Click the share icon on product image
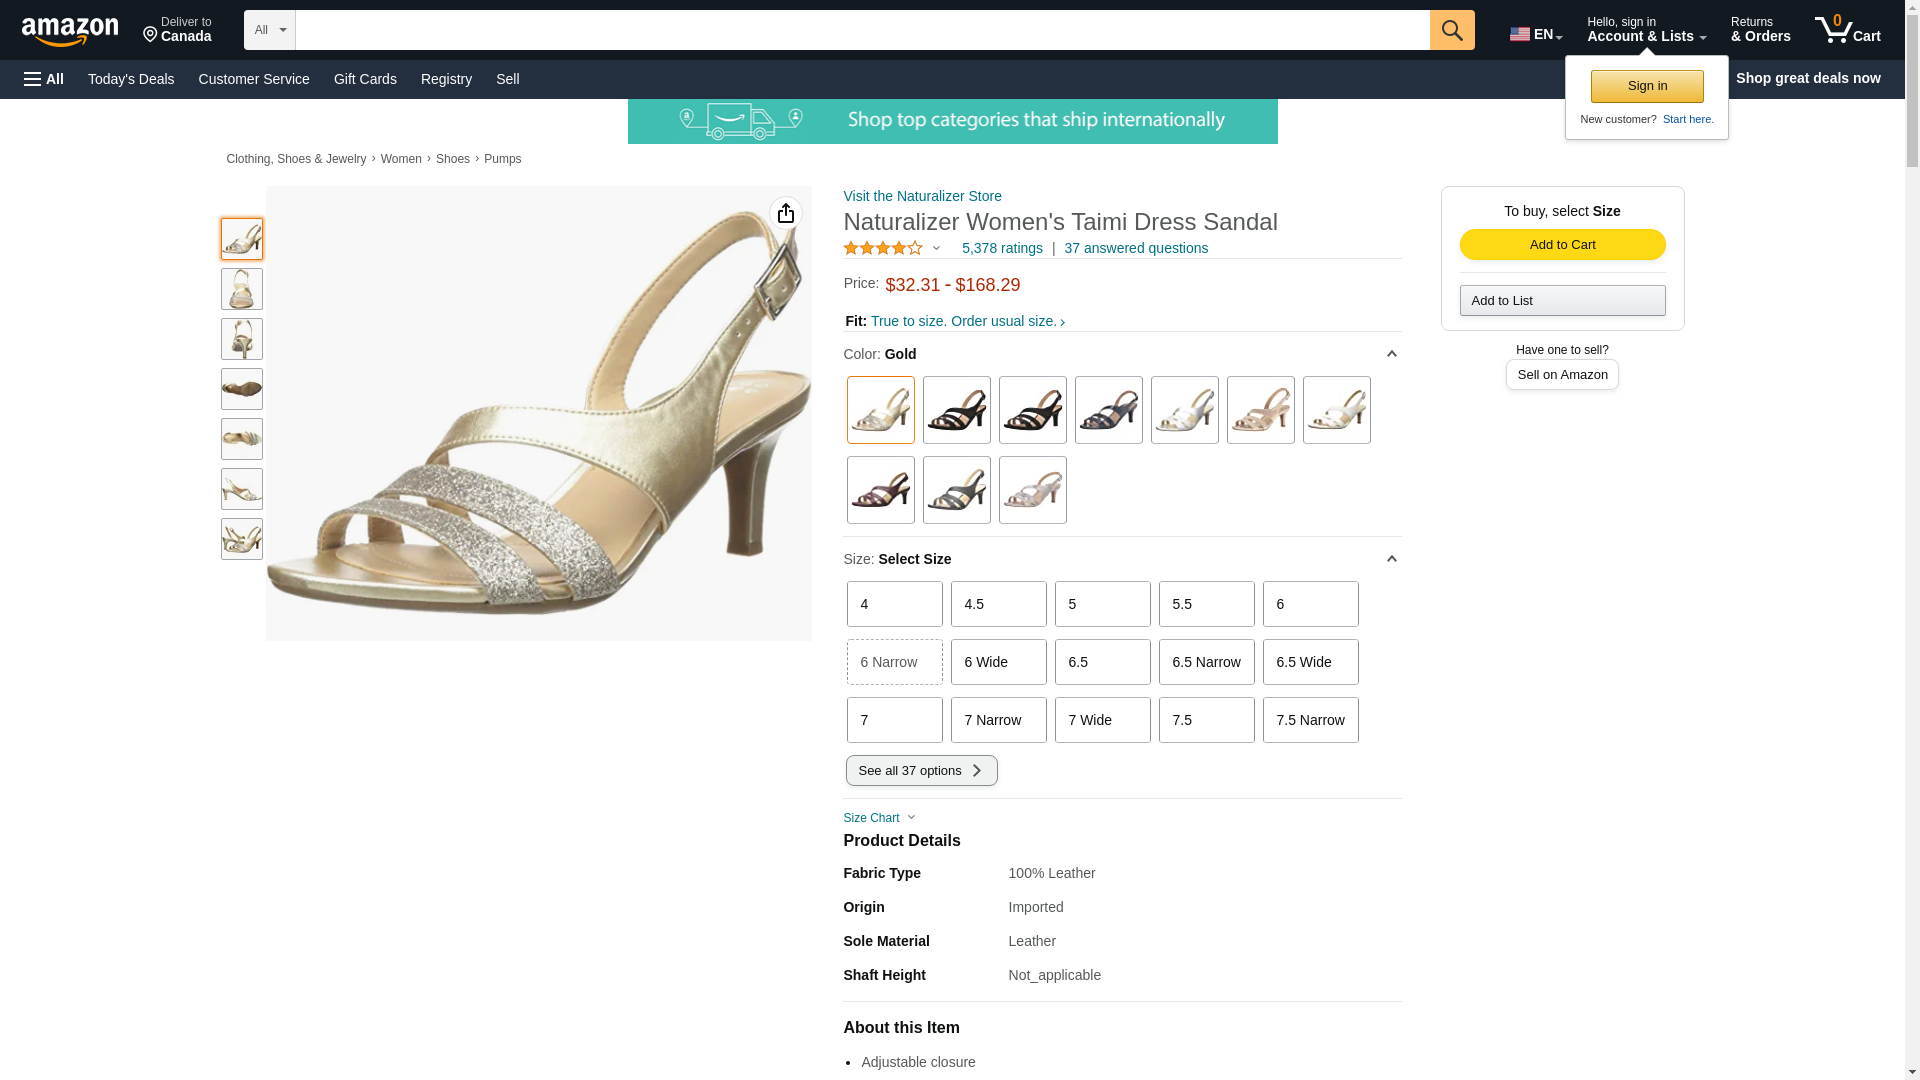 [786, 213]
